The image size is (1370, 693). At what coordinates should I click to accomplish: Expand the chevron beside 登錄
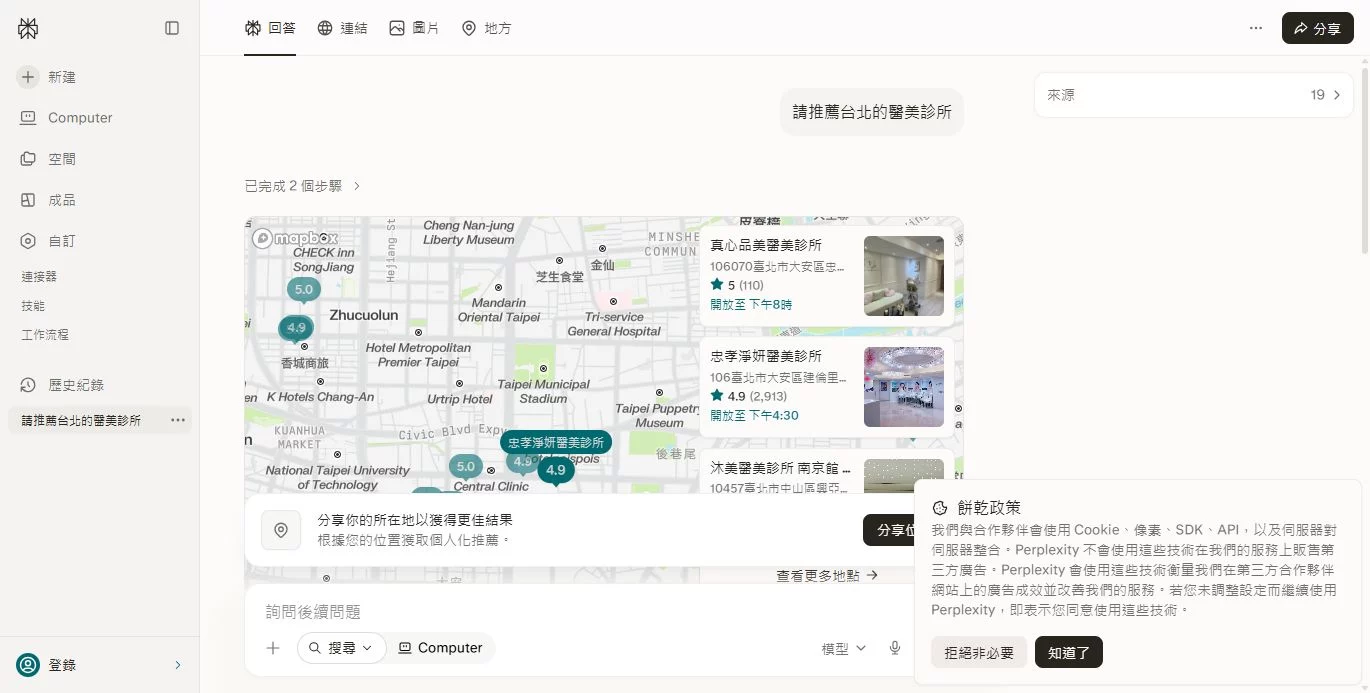178,665
